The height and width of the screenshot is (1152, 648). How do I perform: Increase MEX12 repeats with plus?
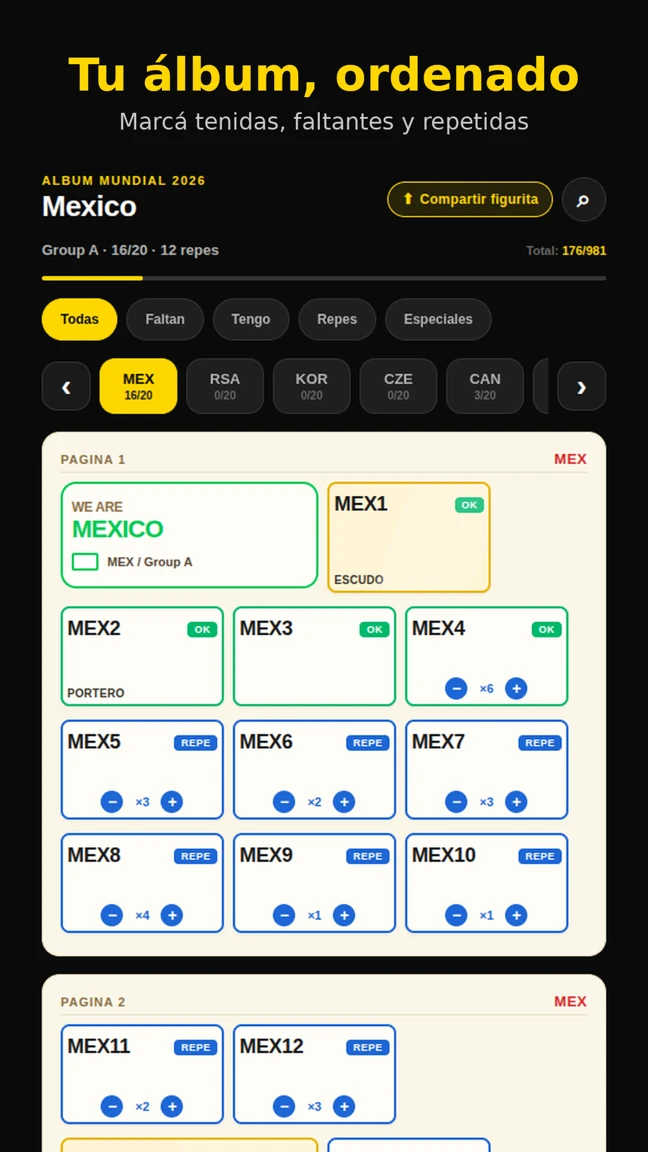(344, 1106)
